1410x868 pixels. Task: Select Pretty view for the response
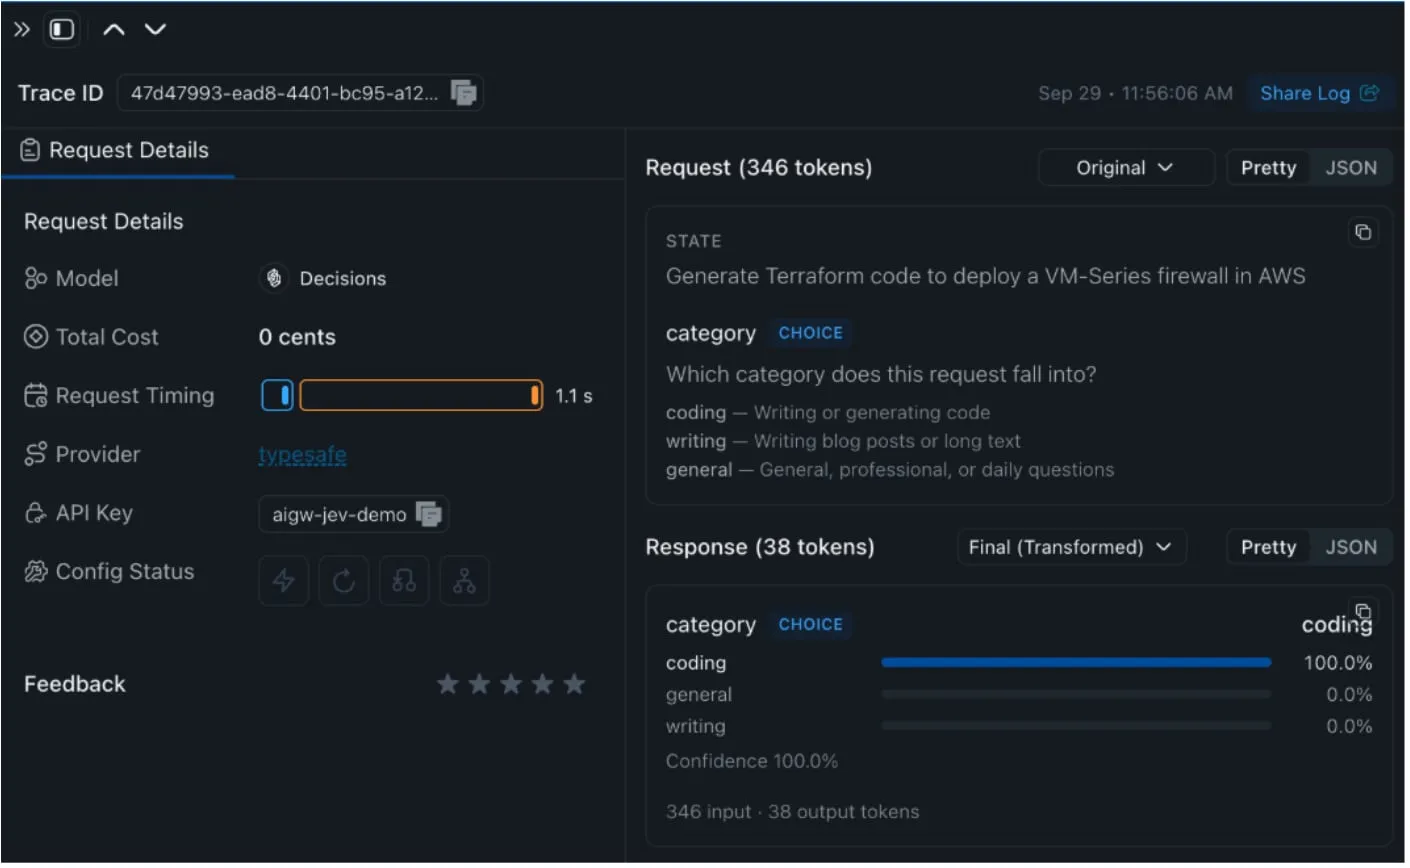tap(1268, 547)
